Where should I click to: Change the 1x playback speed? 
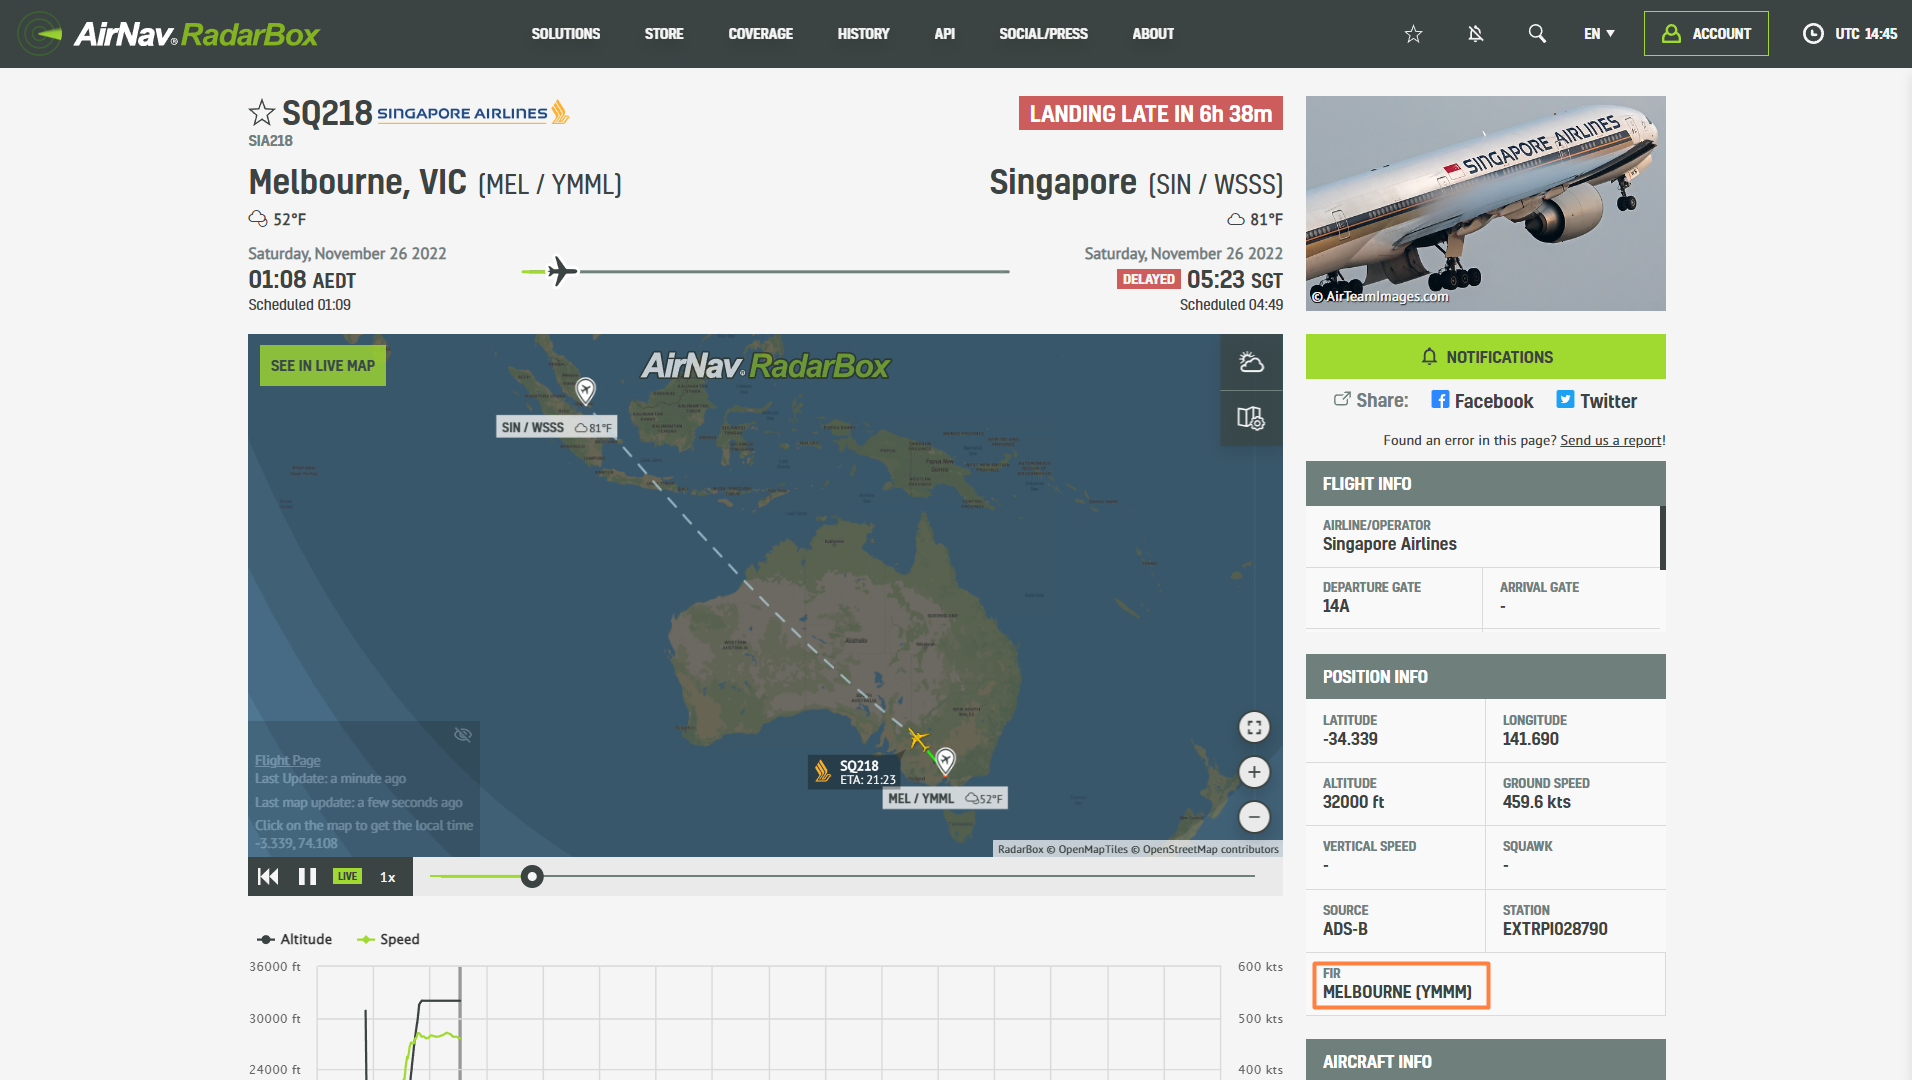coord(388,877)
